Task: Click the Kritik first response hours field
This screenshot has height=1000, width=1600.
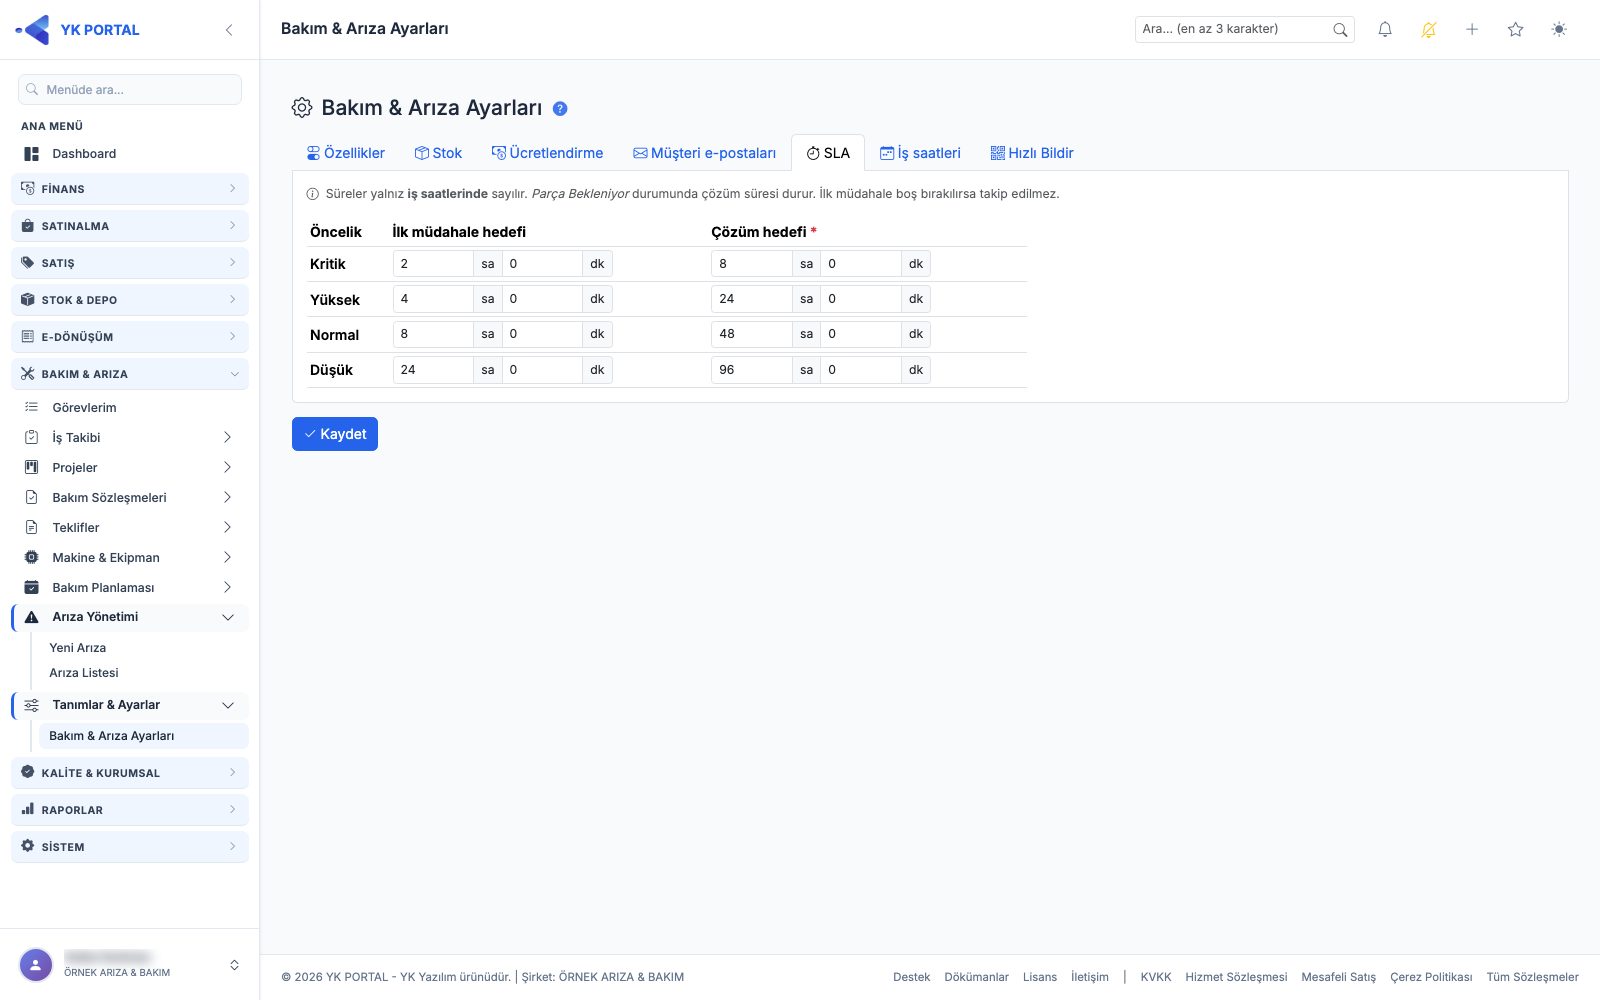Action: coord(433,264)
